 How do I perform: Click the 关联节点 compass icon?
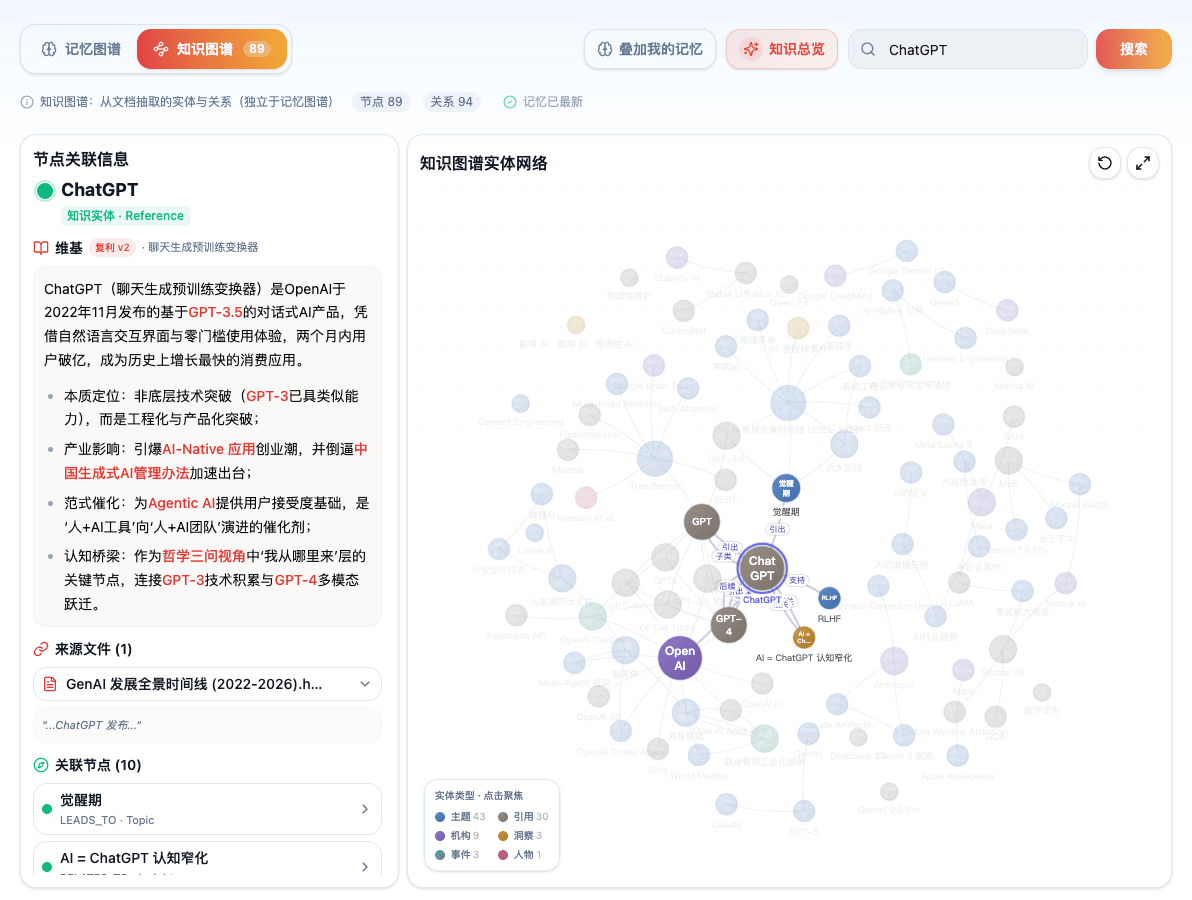(41, 765)
